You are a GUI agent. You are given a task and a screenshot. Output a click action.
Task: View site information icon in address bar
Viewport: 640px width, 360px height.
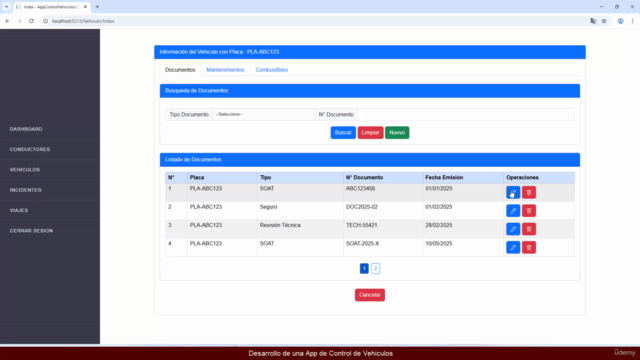tap(46, 21)
